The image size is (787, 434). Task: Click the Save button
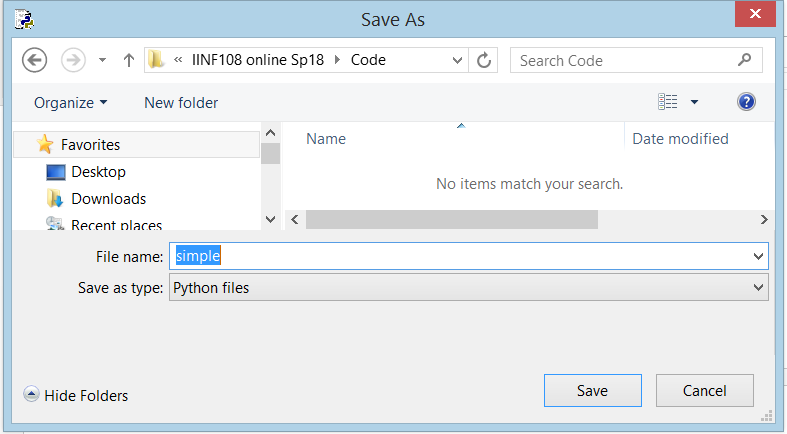[x=593, y=390]
